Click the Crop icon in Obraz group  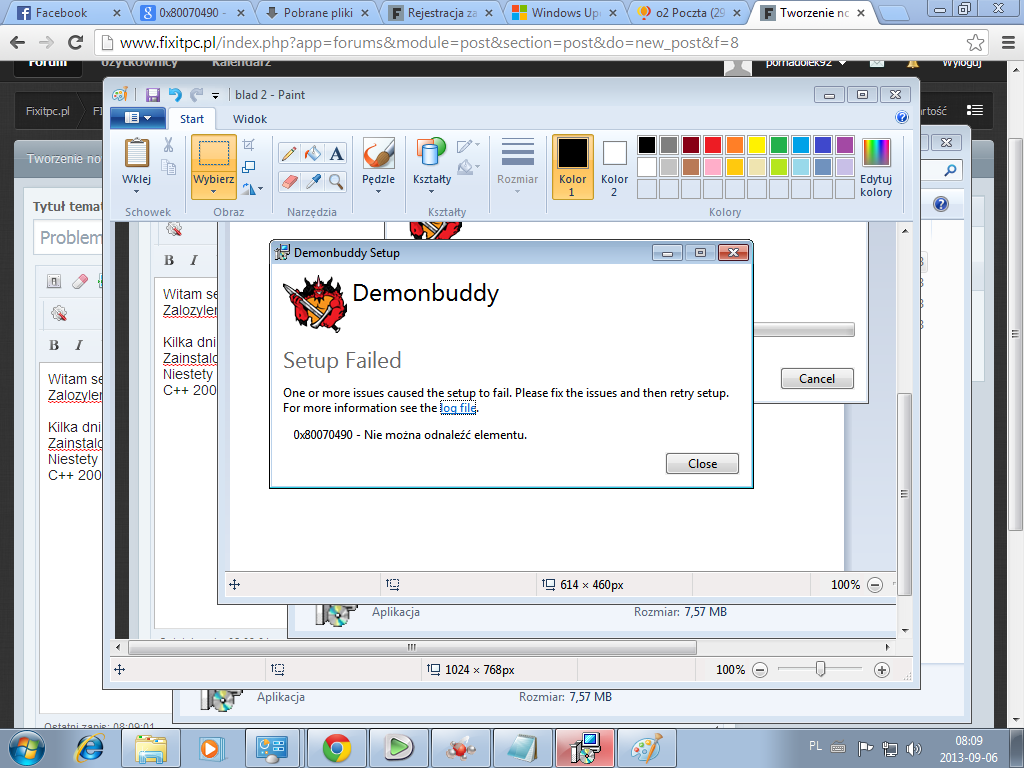[249, 144]
